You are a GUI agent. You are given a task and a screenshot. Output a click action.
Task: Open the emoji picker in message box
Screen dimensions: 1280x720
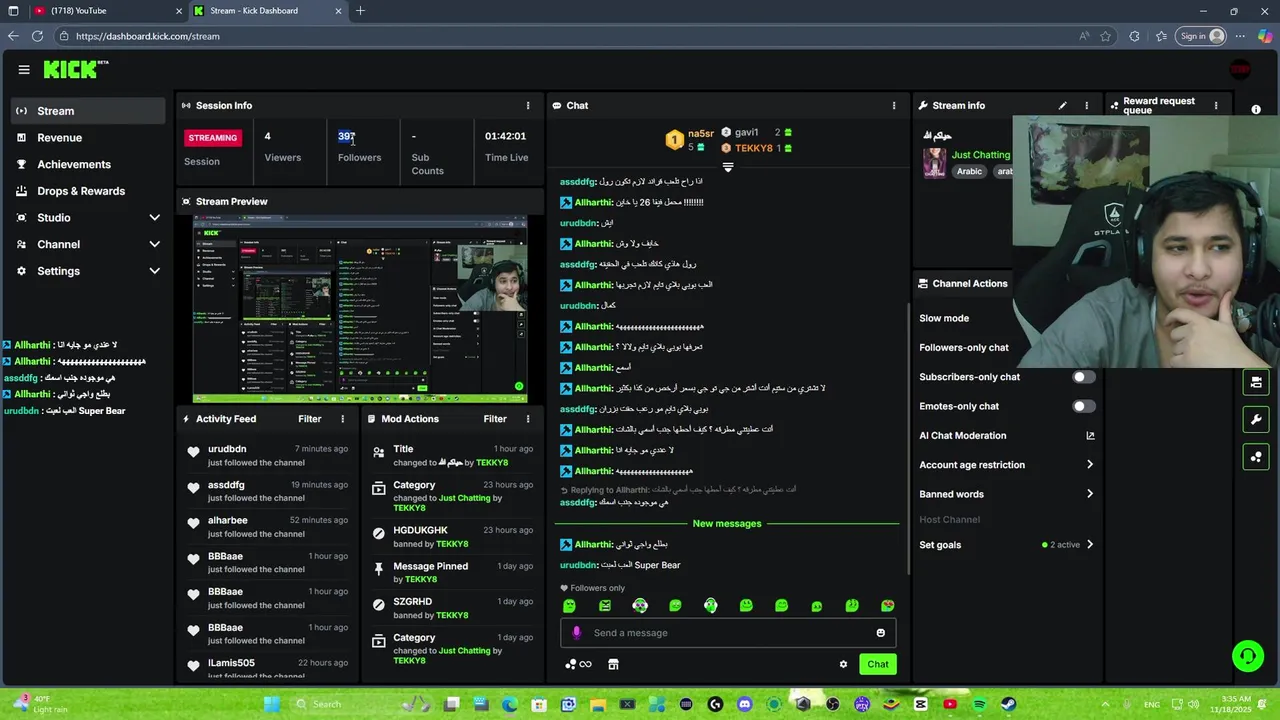[x=880, y=633]
